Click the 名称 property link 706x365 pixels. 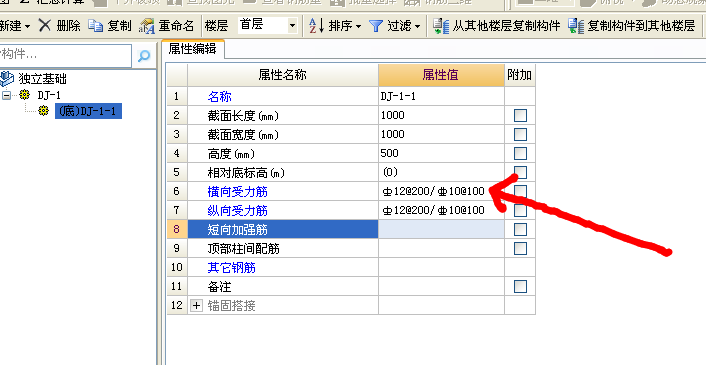point(220,96)
